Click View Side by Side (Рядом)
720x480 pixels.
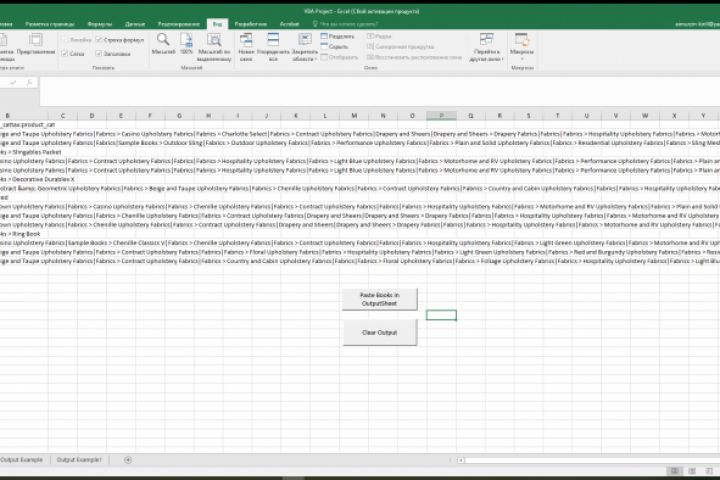(x=379, y=36)
